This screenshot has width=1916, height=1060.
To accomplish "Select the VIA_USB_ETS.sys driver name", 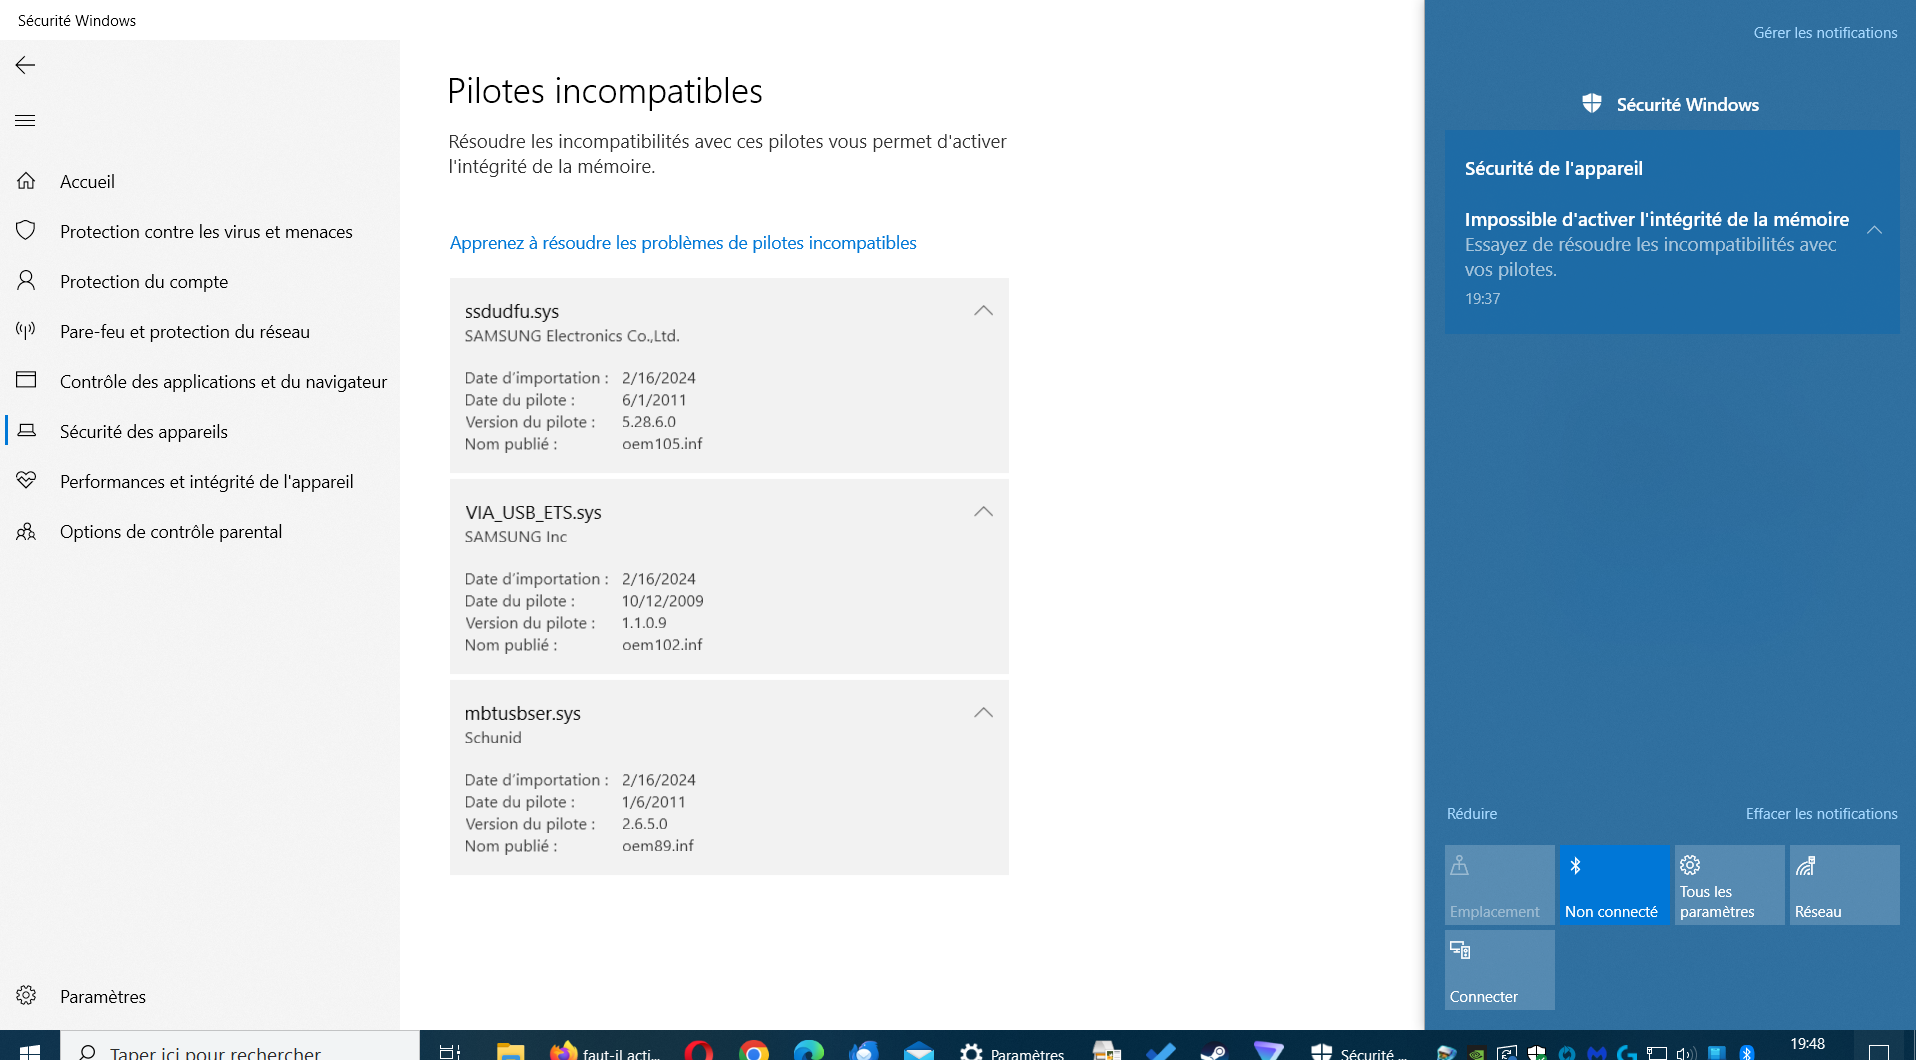I will tap(533, 512).
